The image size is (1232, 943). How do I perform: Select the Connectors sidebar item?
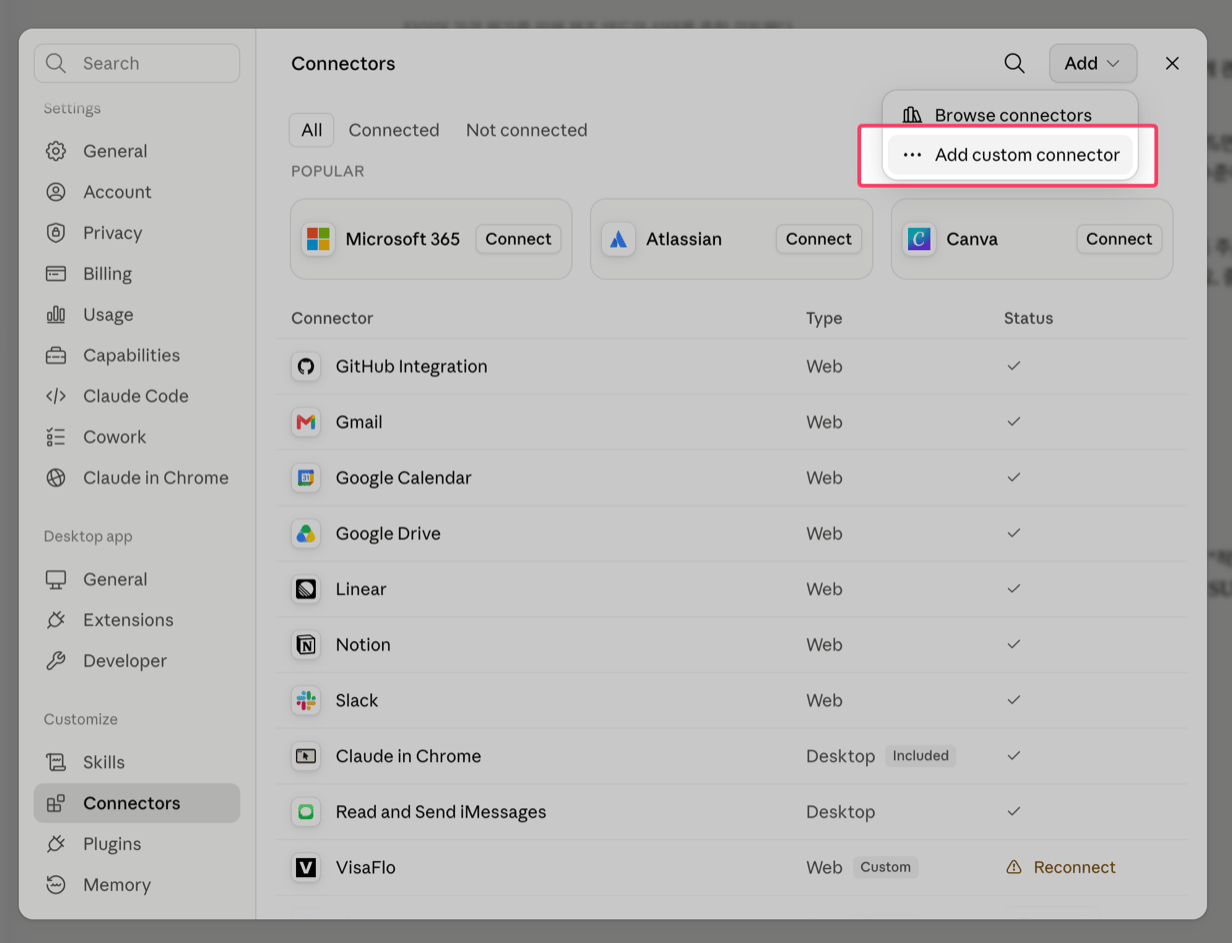click(x=137, y=803)
